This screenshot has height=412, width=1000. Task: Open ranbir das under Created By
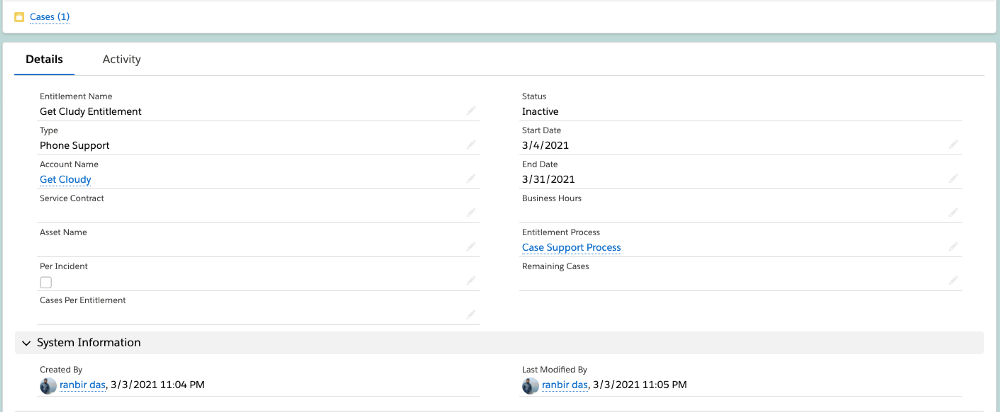pyautogui.click(x=82, y=385)
